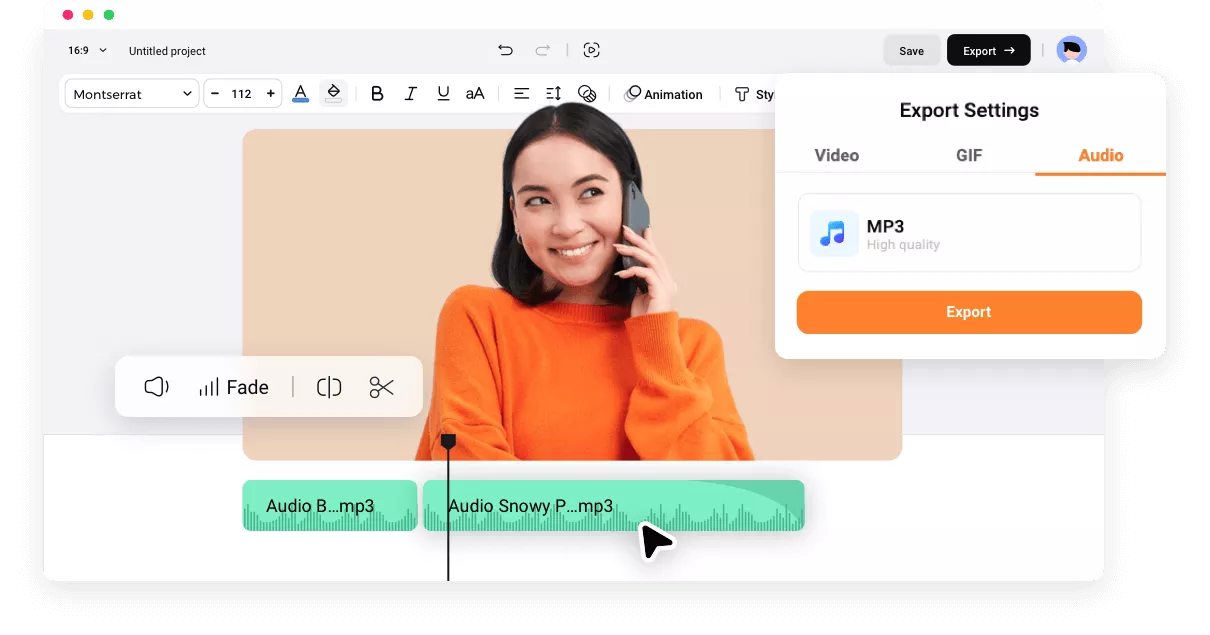This screenshot has height=635, width=1210.
Task: Toggle bold text formatting
Action: point(377,94)
